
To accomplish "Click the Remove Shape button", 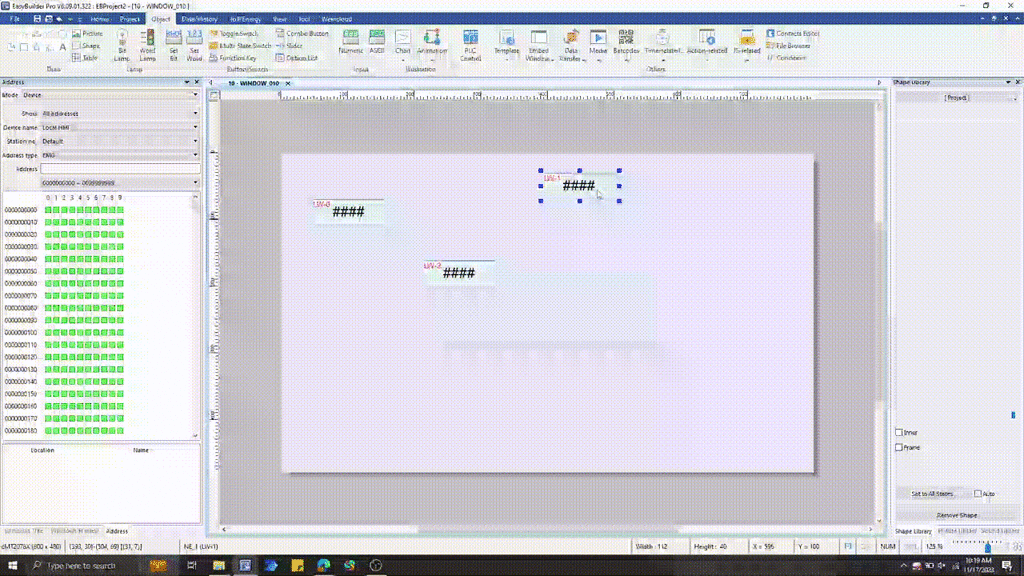I will point(957,514).
